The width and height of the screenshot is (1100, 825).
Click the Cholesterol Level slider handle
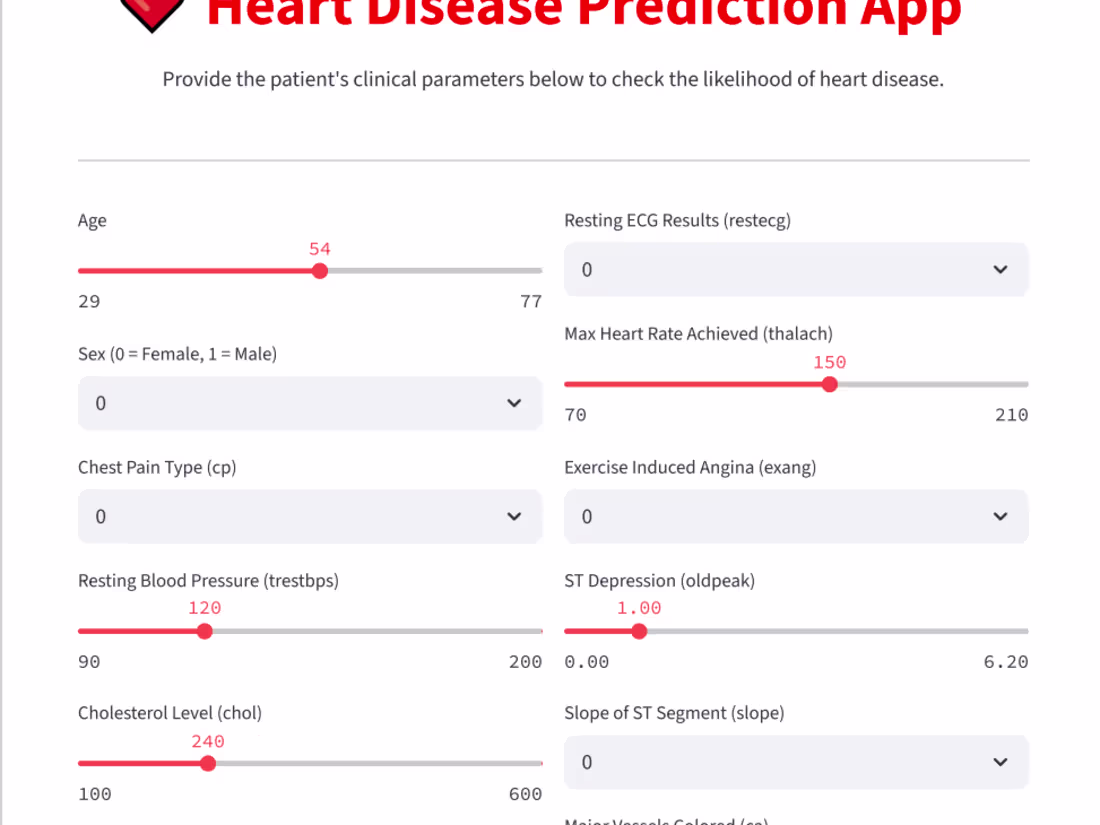tap(207, 763)
